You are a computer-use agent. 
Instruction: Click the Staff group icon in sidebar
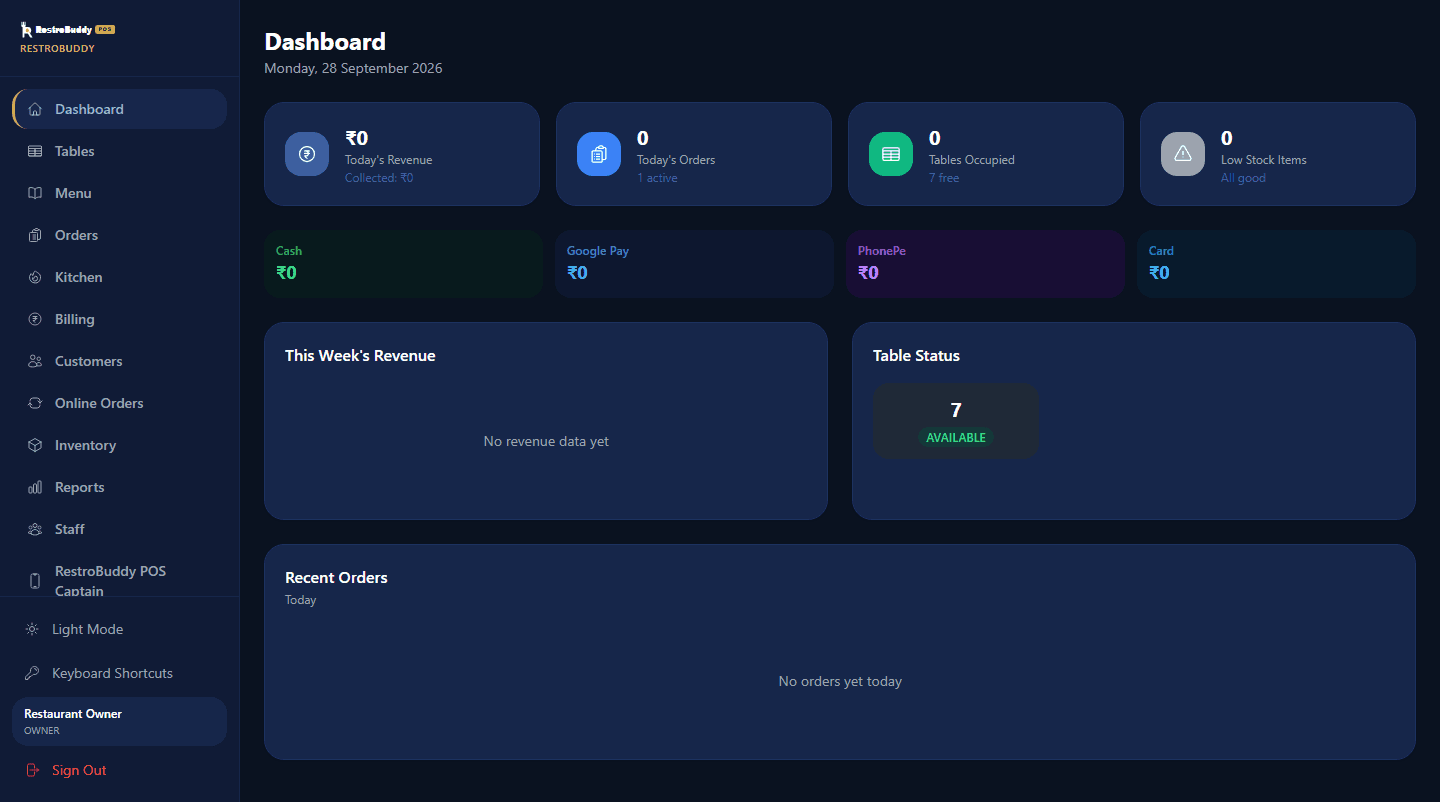point(35,529)
